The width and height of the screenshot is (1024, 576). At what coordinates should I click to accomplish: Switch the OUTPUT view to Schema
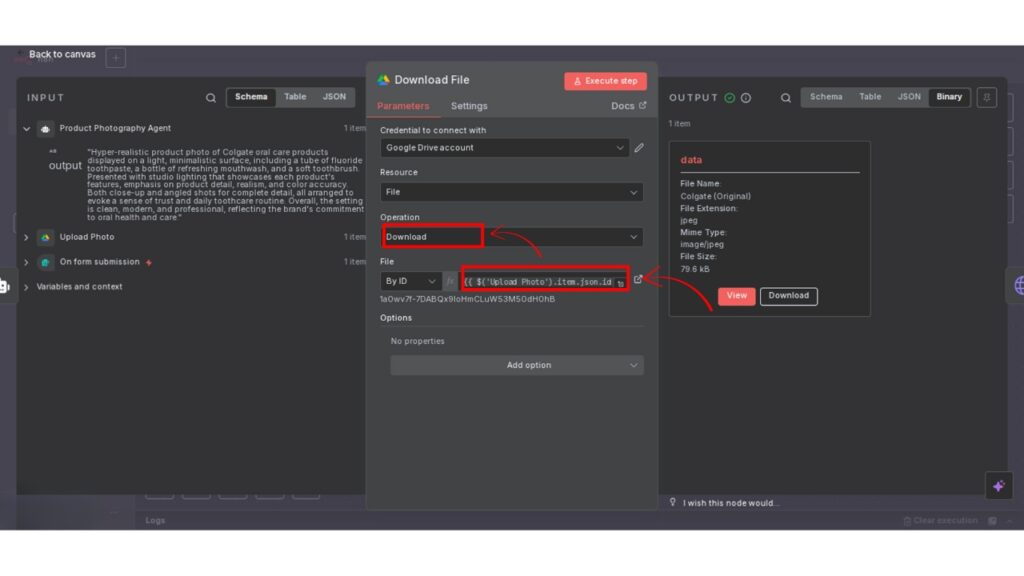pyautogui.click(x=826, y=97)
